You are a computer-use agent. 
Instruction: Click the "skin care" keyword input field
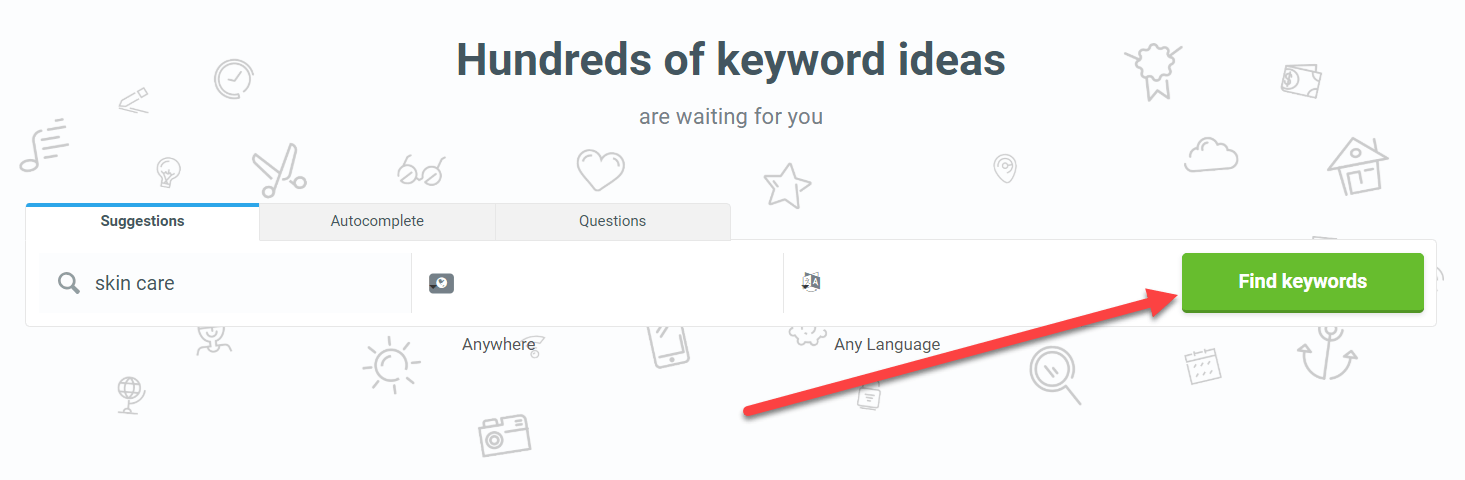[240, 283]
